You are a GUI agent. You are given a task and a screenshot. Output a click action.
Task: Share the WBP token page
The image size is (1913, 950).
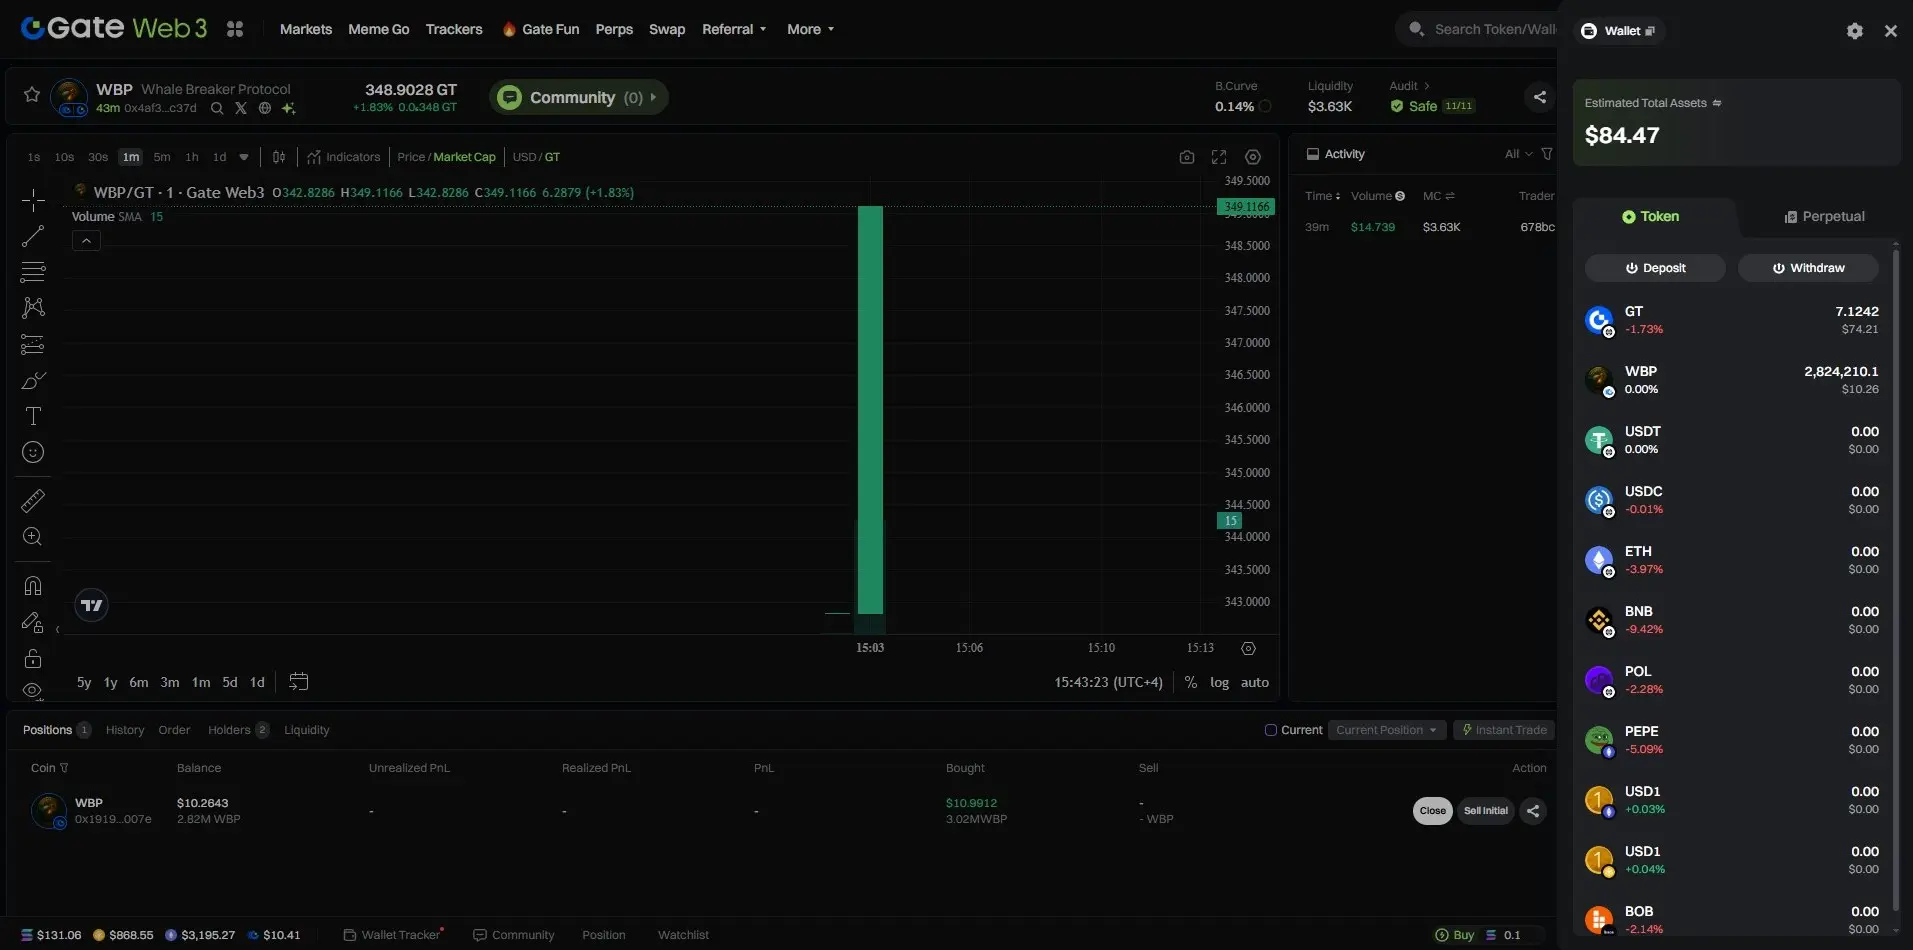(x=1540, y=97)
